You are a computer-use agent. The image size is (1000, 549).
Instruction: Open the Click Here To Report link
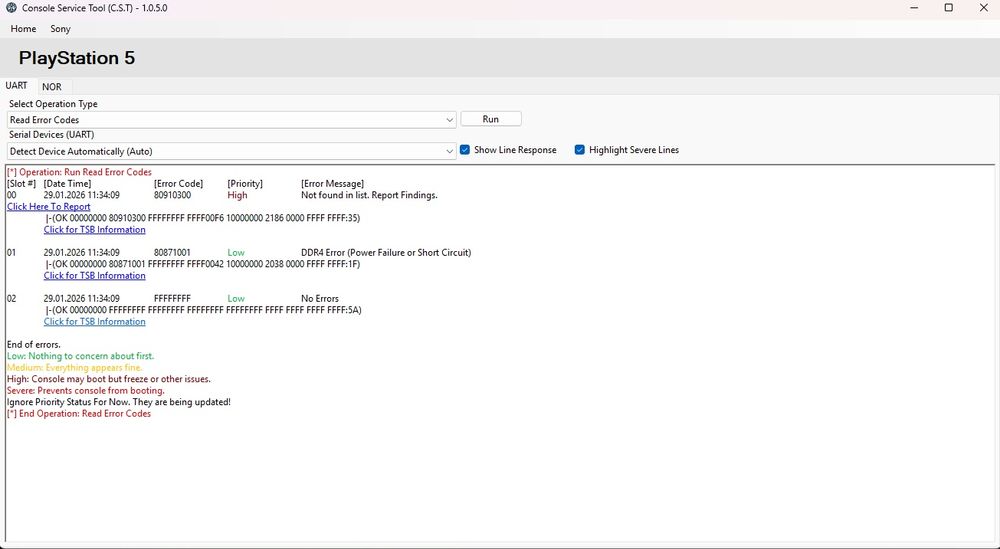pyautogui.click(x=48, y=207)
